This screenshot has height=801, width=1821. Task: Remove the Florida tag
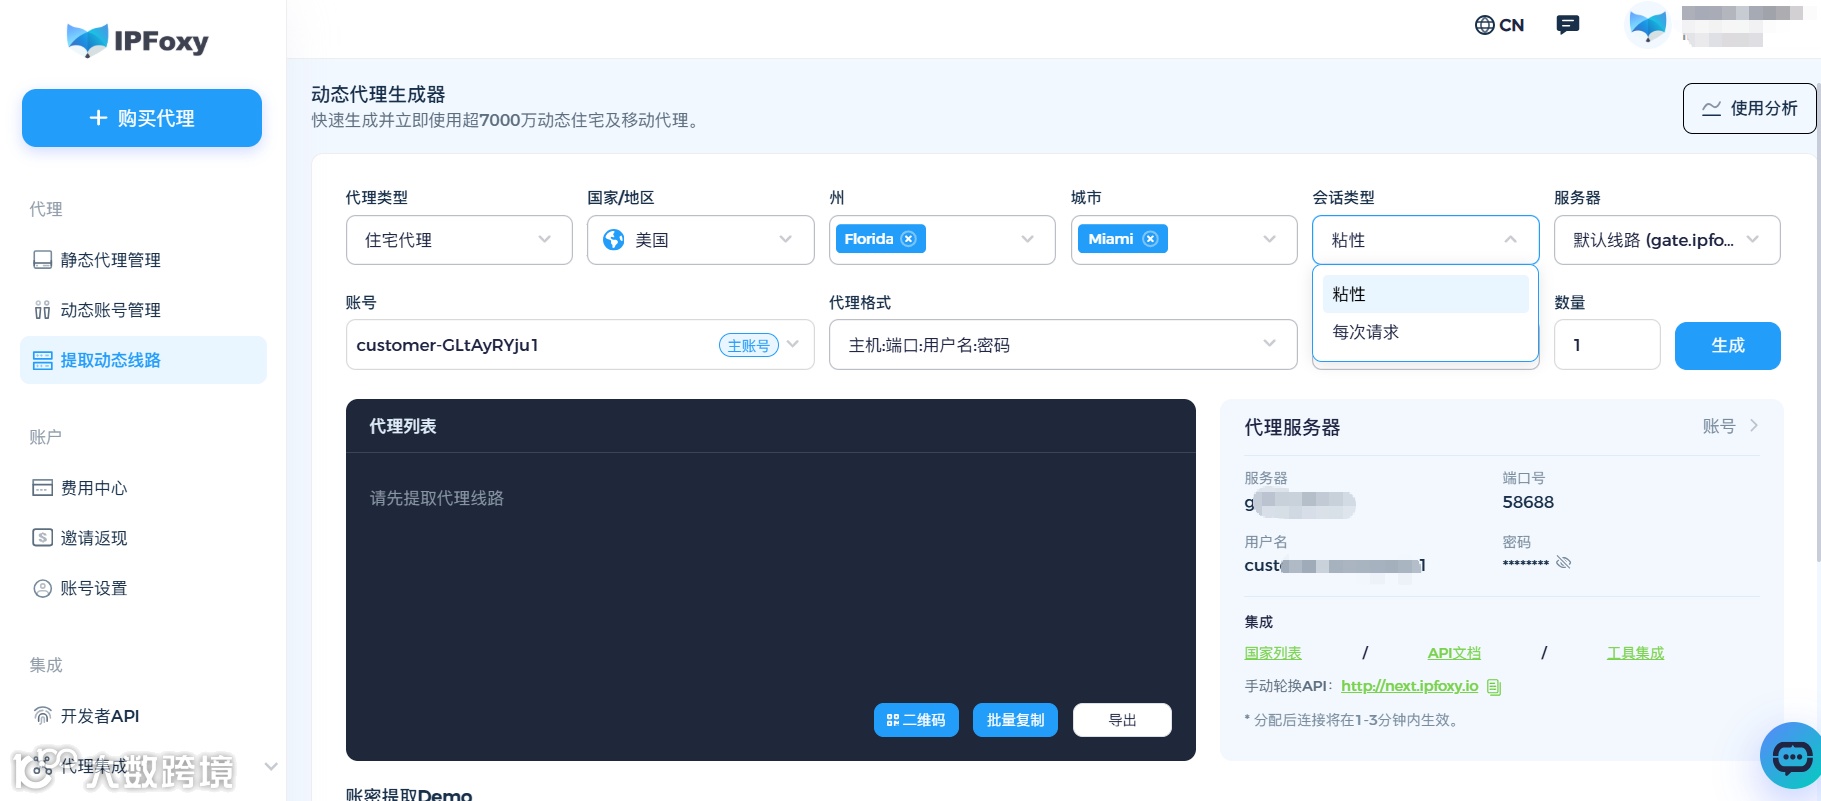[908, 239]
